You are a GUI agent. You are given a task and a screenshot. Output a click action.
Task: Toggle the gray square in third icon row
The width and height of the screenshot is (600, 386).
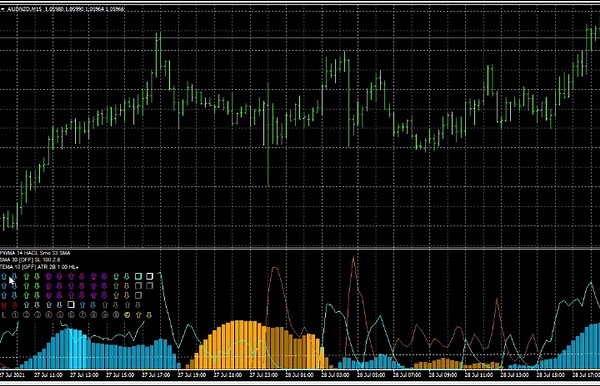pos(139,295)
